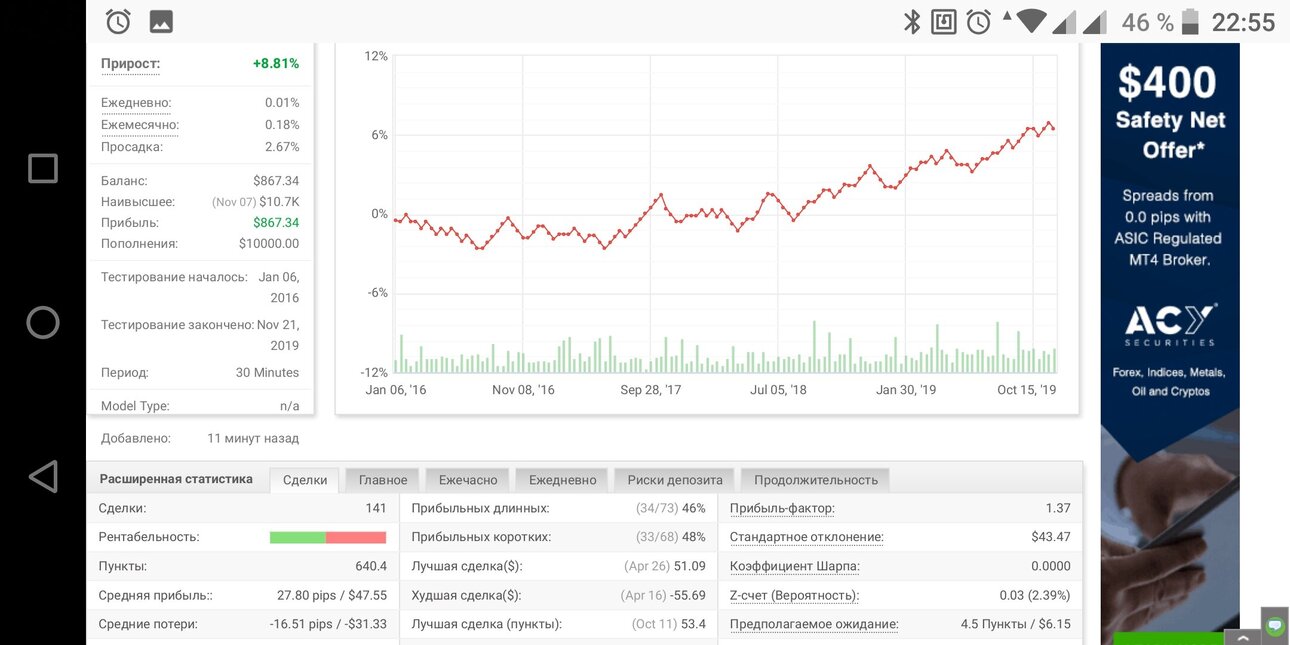Open the Ежедневно tab
The height and width of the screenshot is (645, 1290).
(563, 480)
